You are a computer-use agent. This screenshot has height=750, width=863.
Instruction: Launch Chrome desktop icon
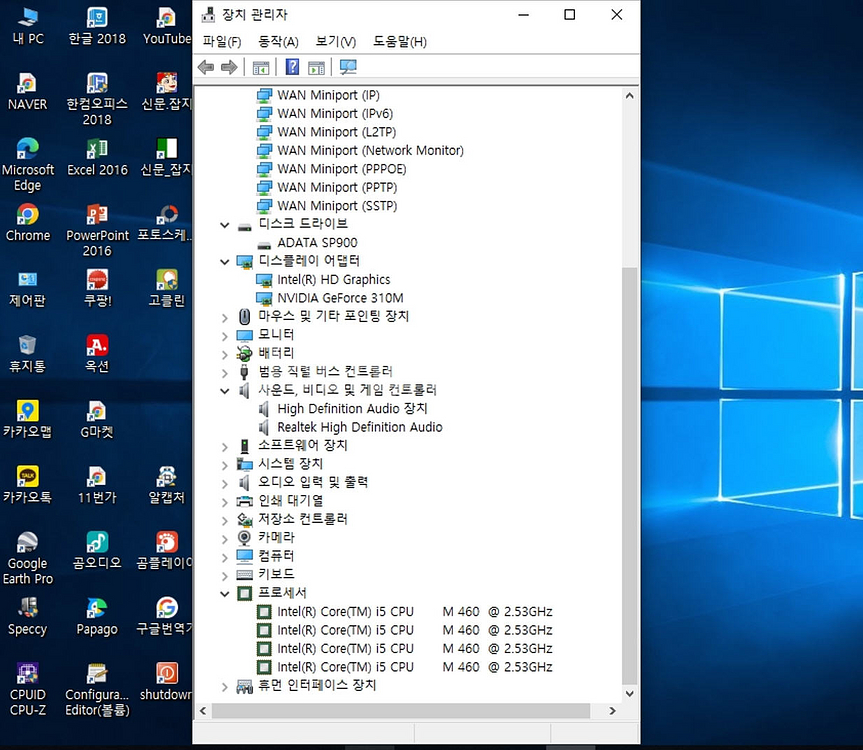click(x=28, y=223)
